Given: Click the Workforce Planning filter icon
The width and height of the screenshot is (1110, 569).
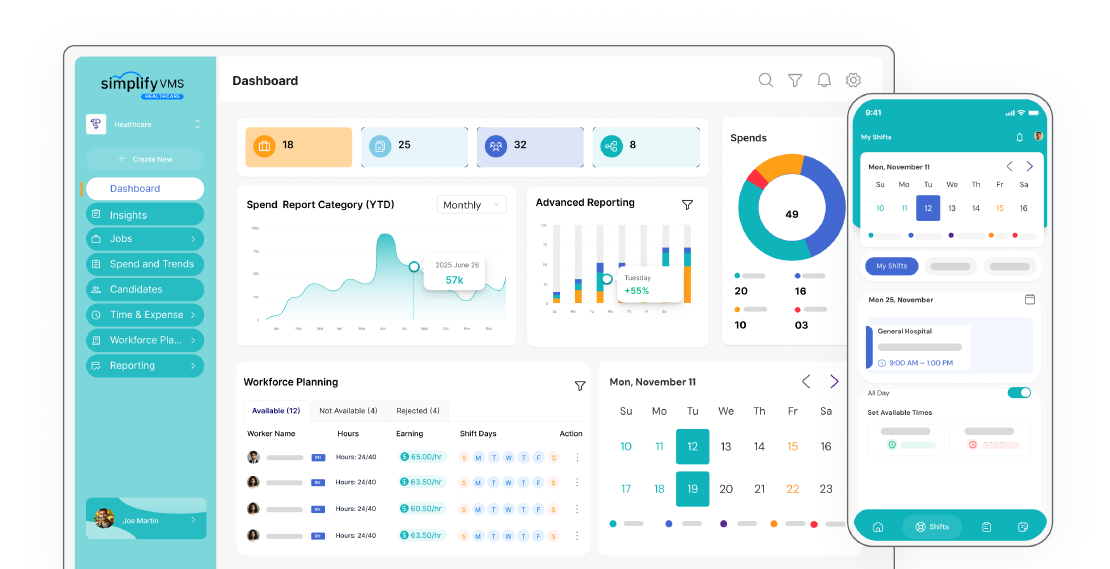Looking at the screenshot, I should (580, 386).
